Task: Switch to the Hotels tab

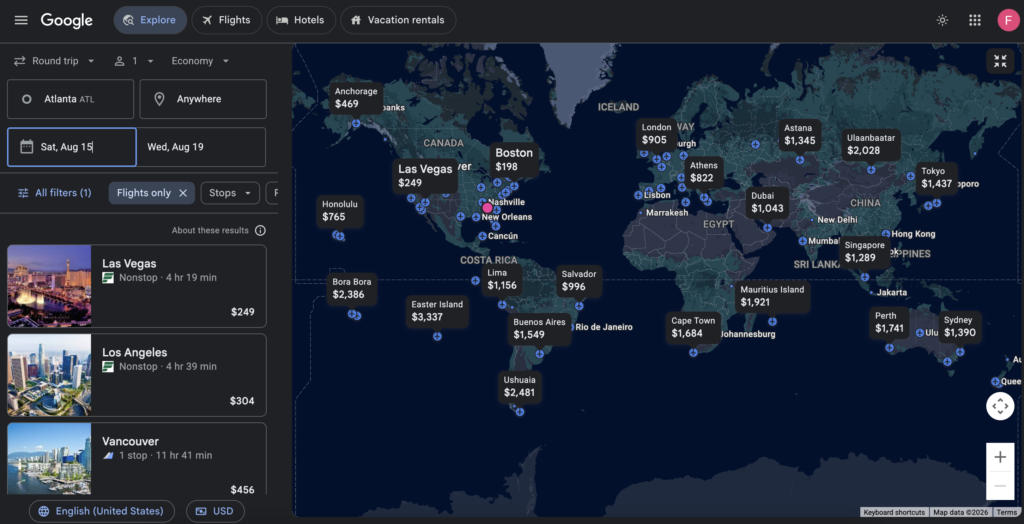Action: 301,20
